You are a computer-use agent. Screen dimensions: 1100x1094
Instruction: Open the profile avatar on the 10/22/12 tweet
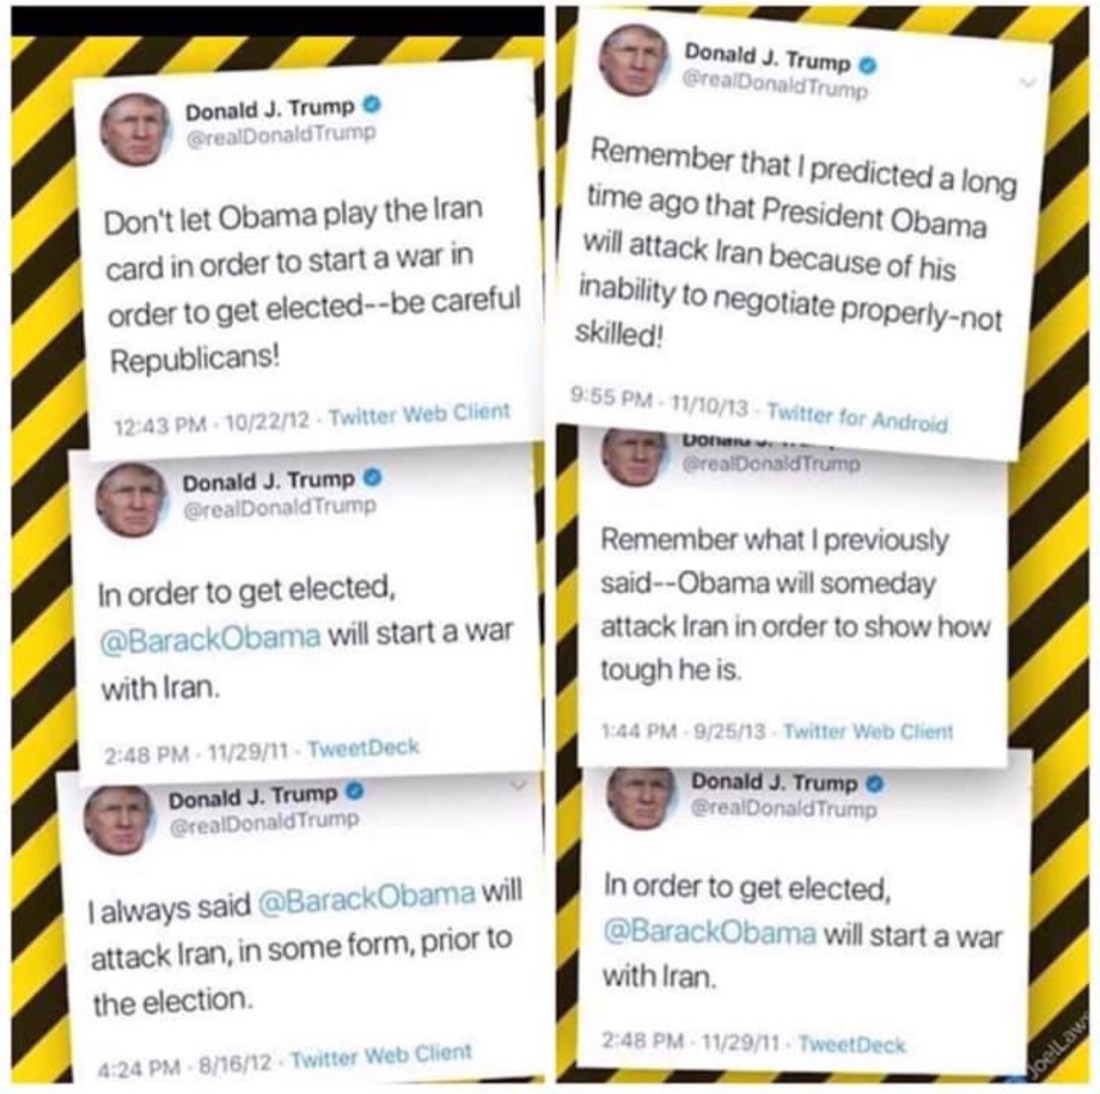click(135, 130)
